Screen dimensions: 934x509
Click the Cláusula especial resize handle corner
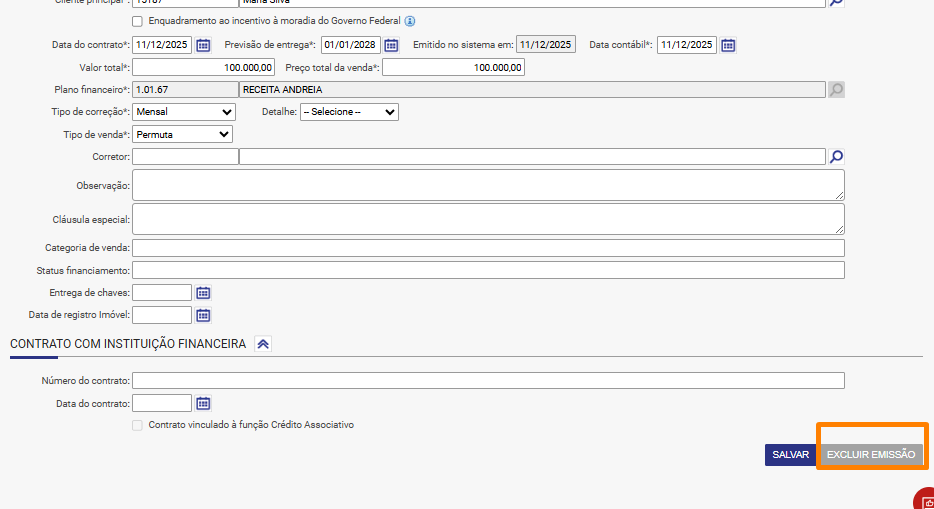tap(840, 230)
